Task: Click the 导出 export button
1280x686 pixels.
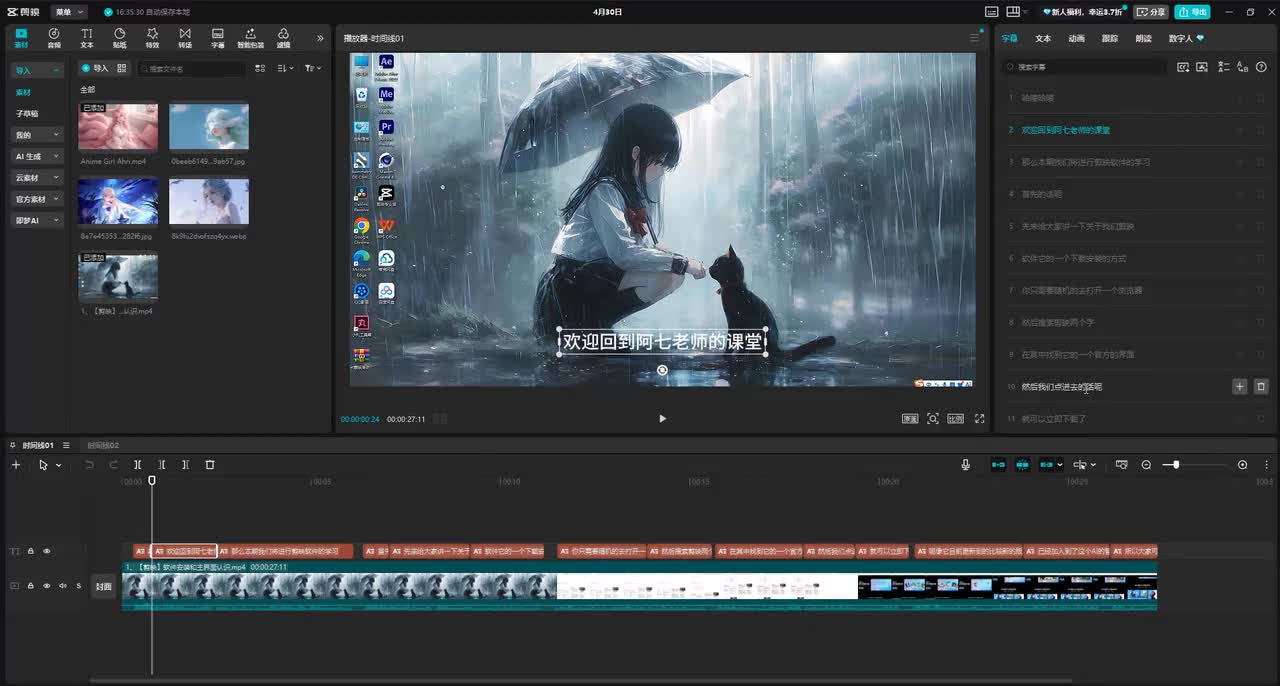Action: pos(1192,12)
